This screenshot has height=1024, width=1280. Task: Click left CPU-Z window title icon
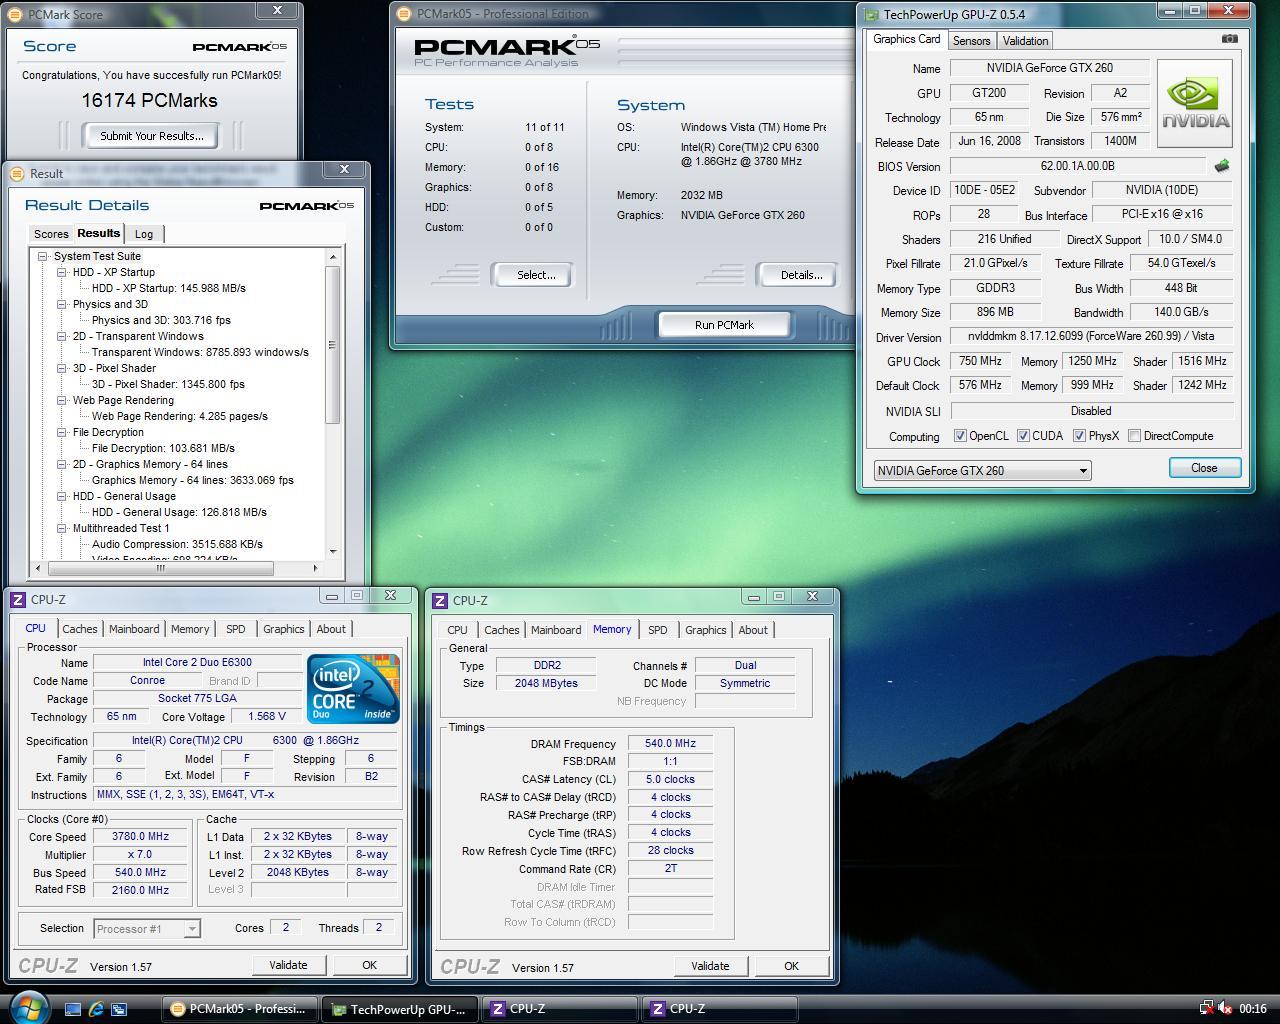[x=18, y=599]
